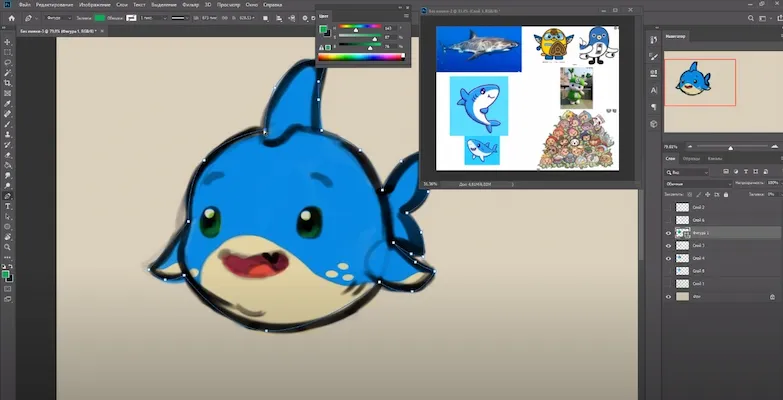This screenshot has height=400, width=783.
Task: Toggle visibility of the Фон layer
Action: coord(668,297)
